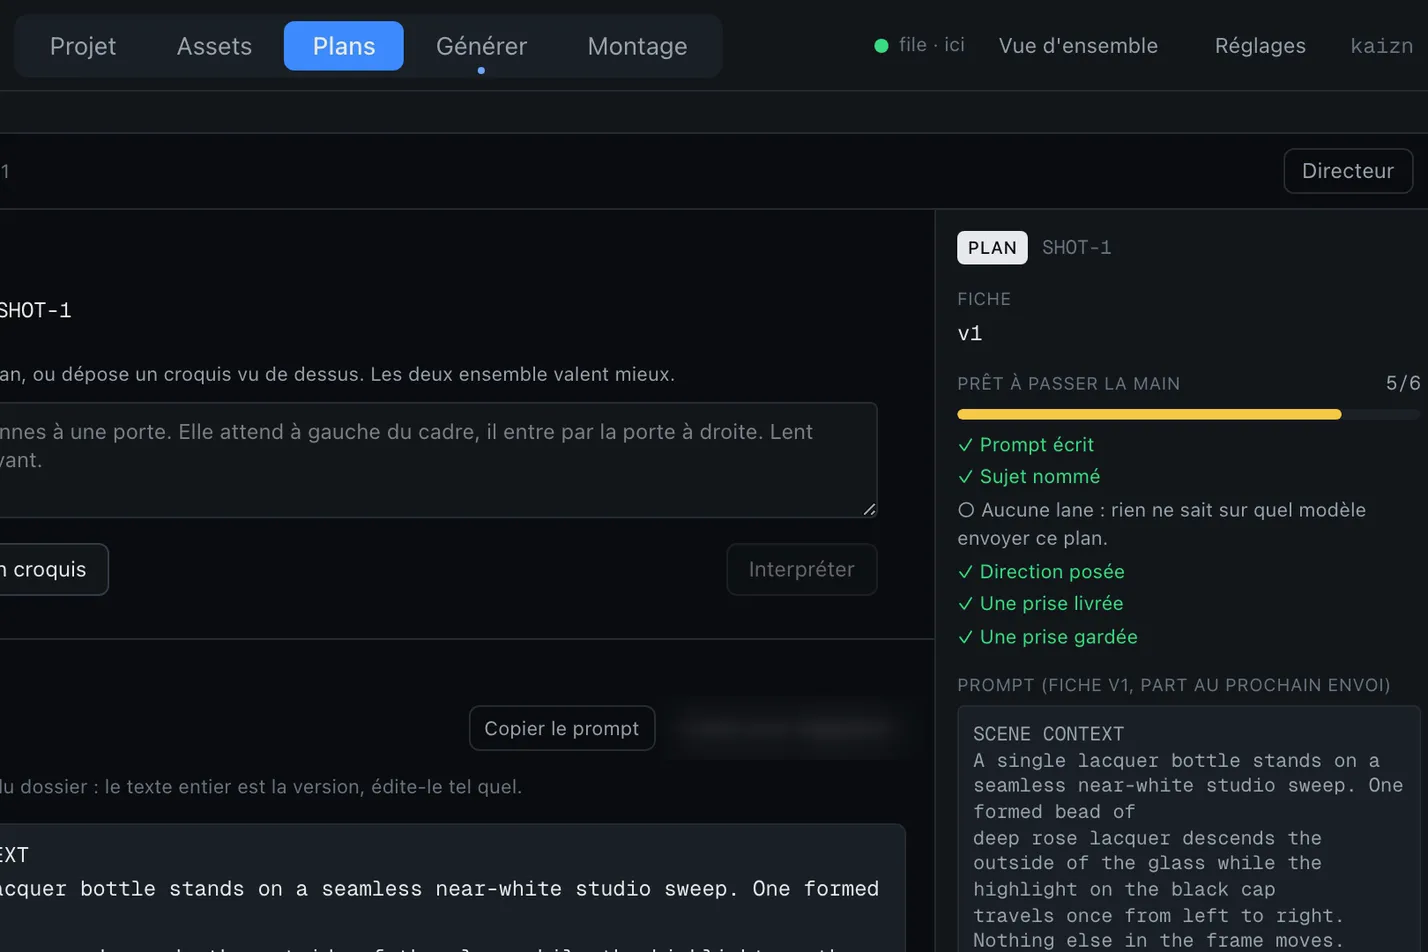Switch to the Assets tab
Viewport: 1428px width, 952px height.
click(x=214, y=46)
